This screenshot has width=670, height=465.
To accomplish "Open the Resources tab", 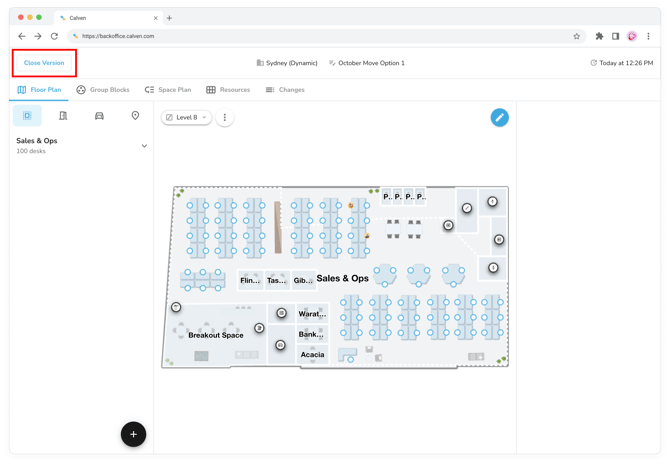I will (228, 90).
